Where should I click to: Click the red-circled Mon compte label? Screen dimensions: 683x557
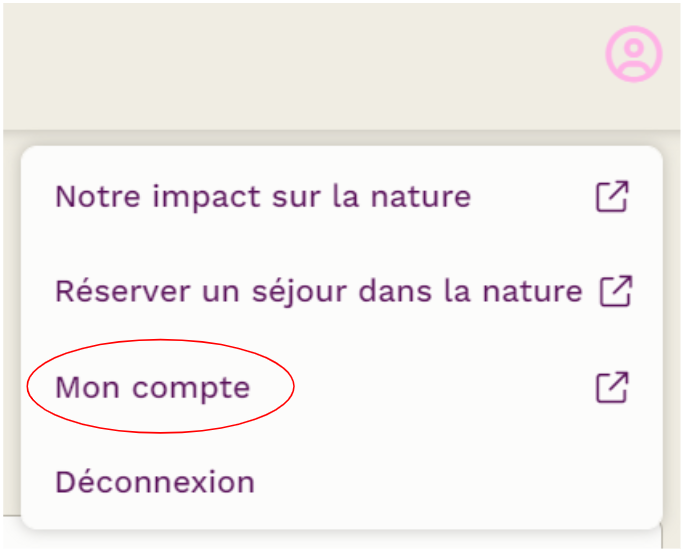(x=152, y=387)
